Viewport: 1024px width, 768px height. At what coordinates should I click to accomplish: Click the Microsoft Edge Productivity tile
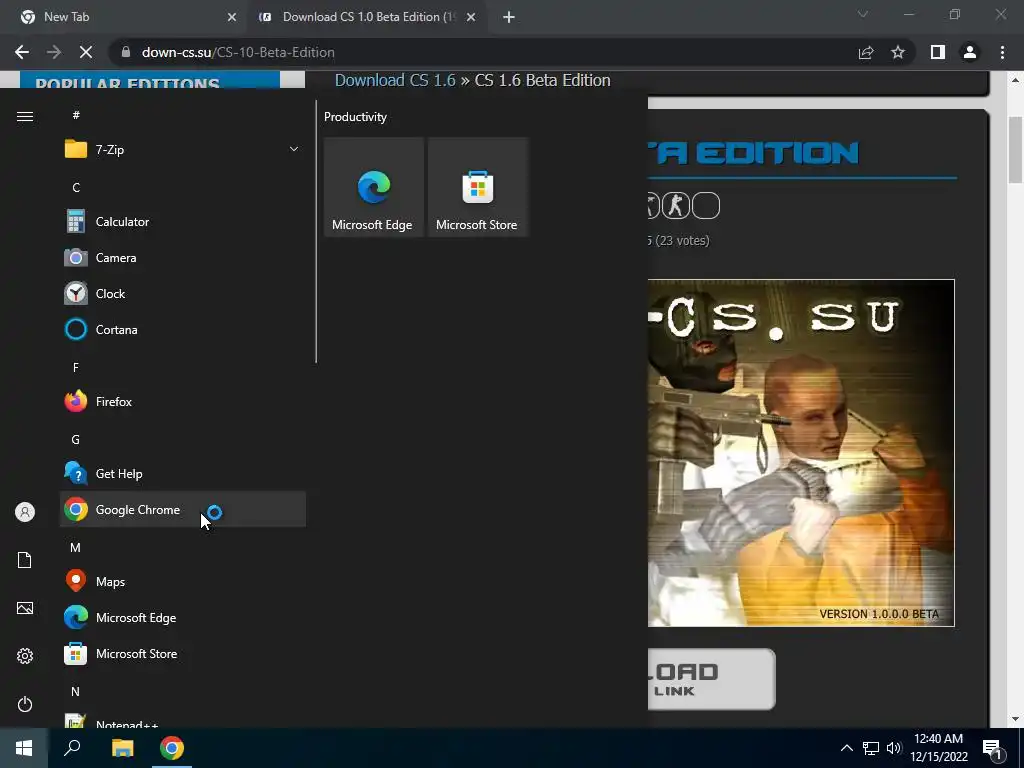[x=374, y=187]
